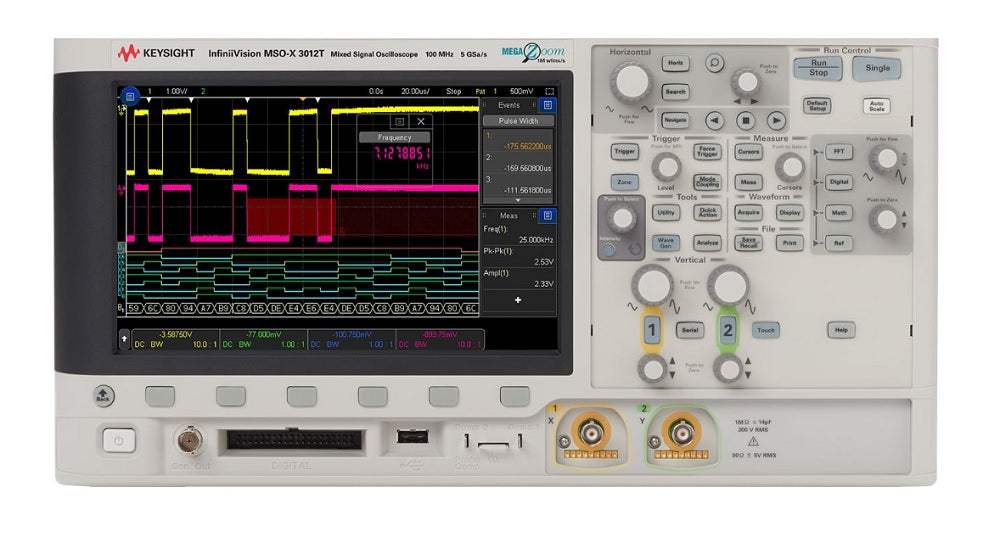Close the Frequency counter popup

(421, 121)
